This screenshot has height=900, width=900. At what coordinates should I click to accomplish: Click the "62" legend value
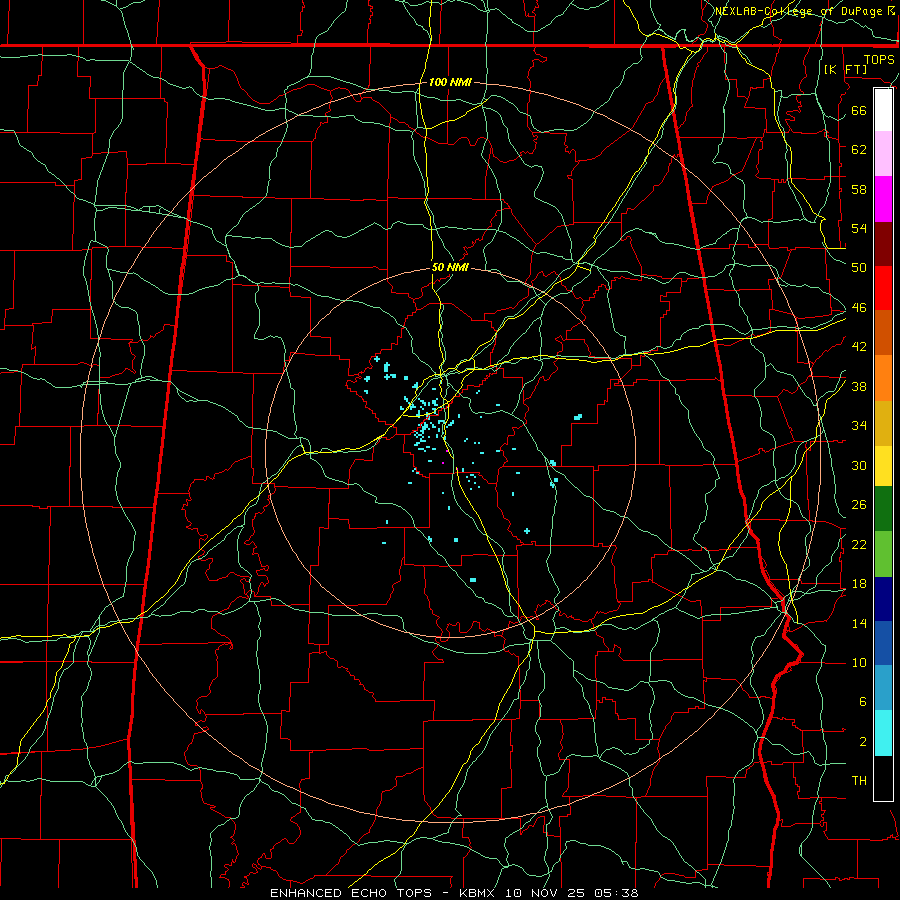(859, 149)
